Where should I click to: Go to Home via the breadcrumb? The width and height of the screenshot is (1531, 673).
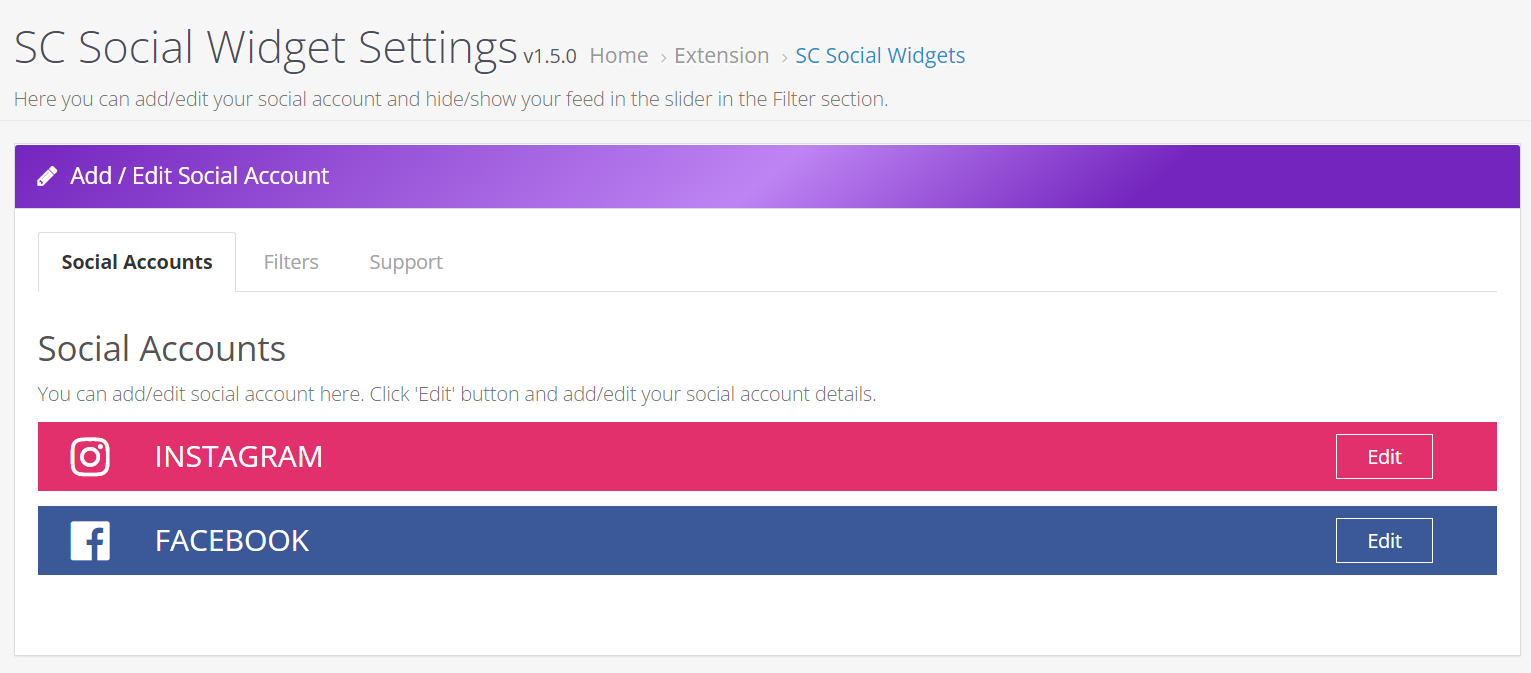click(619, 56)
